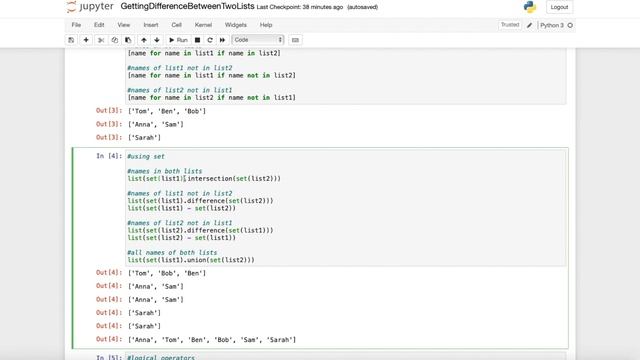The image size is (640, 360).
Task: Paste cells below icon
Action: click(x=128, y=40)
